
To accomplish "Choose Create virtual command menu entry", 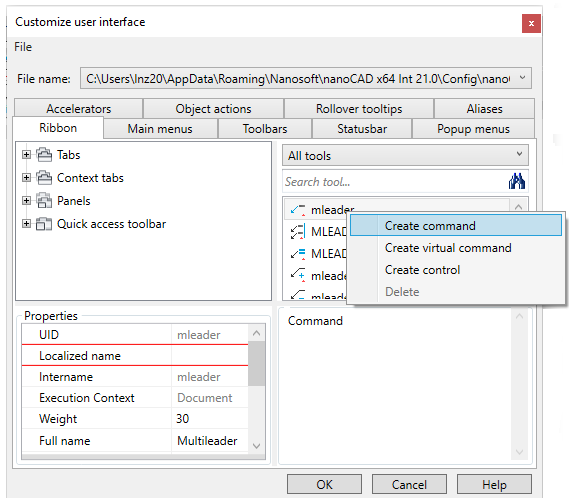I will click(x=456, y=248).
